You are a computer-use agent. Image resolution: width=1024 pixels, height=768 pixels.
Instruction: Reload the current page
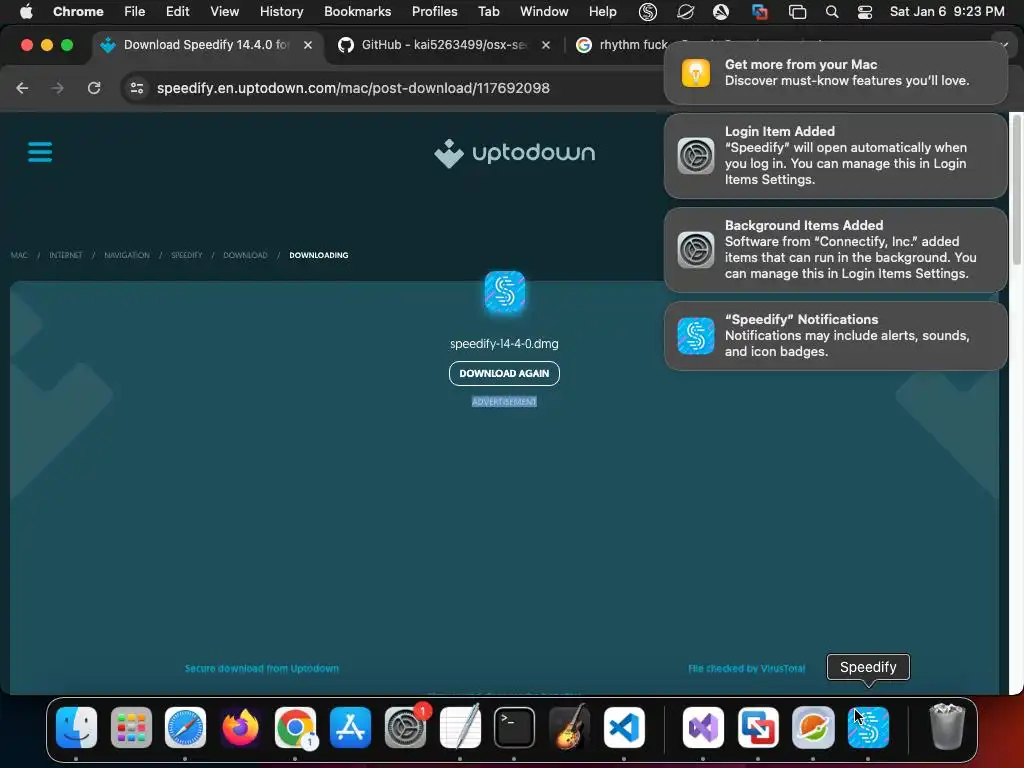94,88
